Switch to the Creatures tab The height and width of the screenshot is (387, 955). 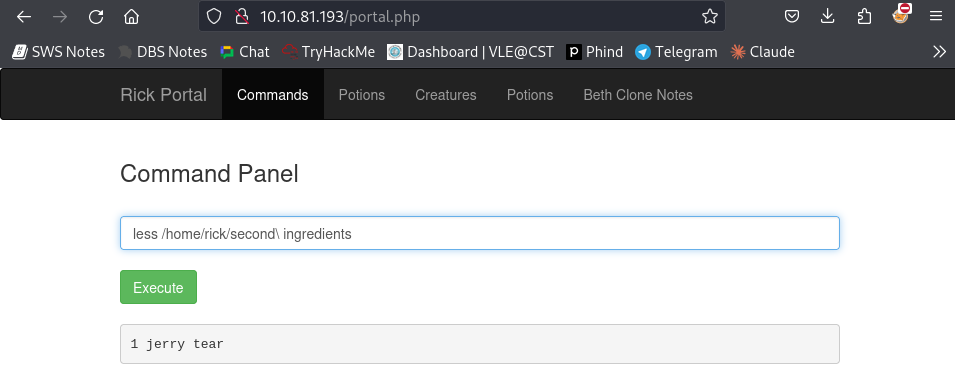[446, 95]
